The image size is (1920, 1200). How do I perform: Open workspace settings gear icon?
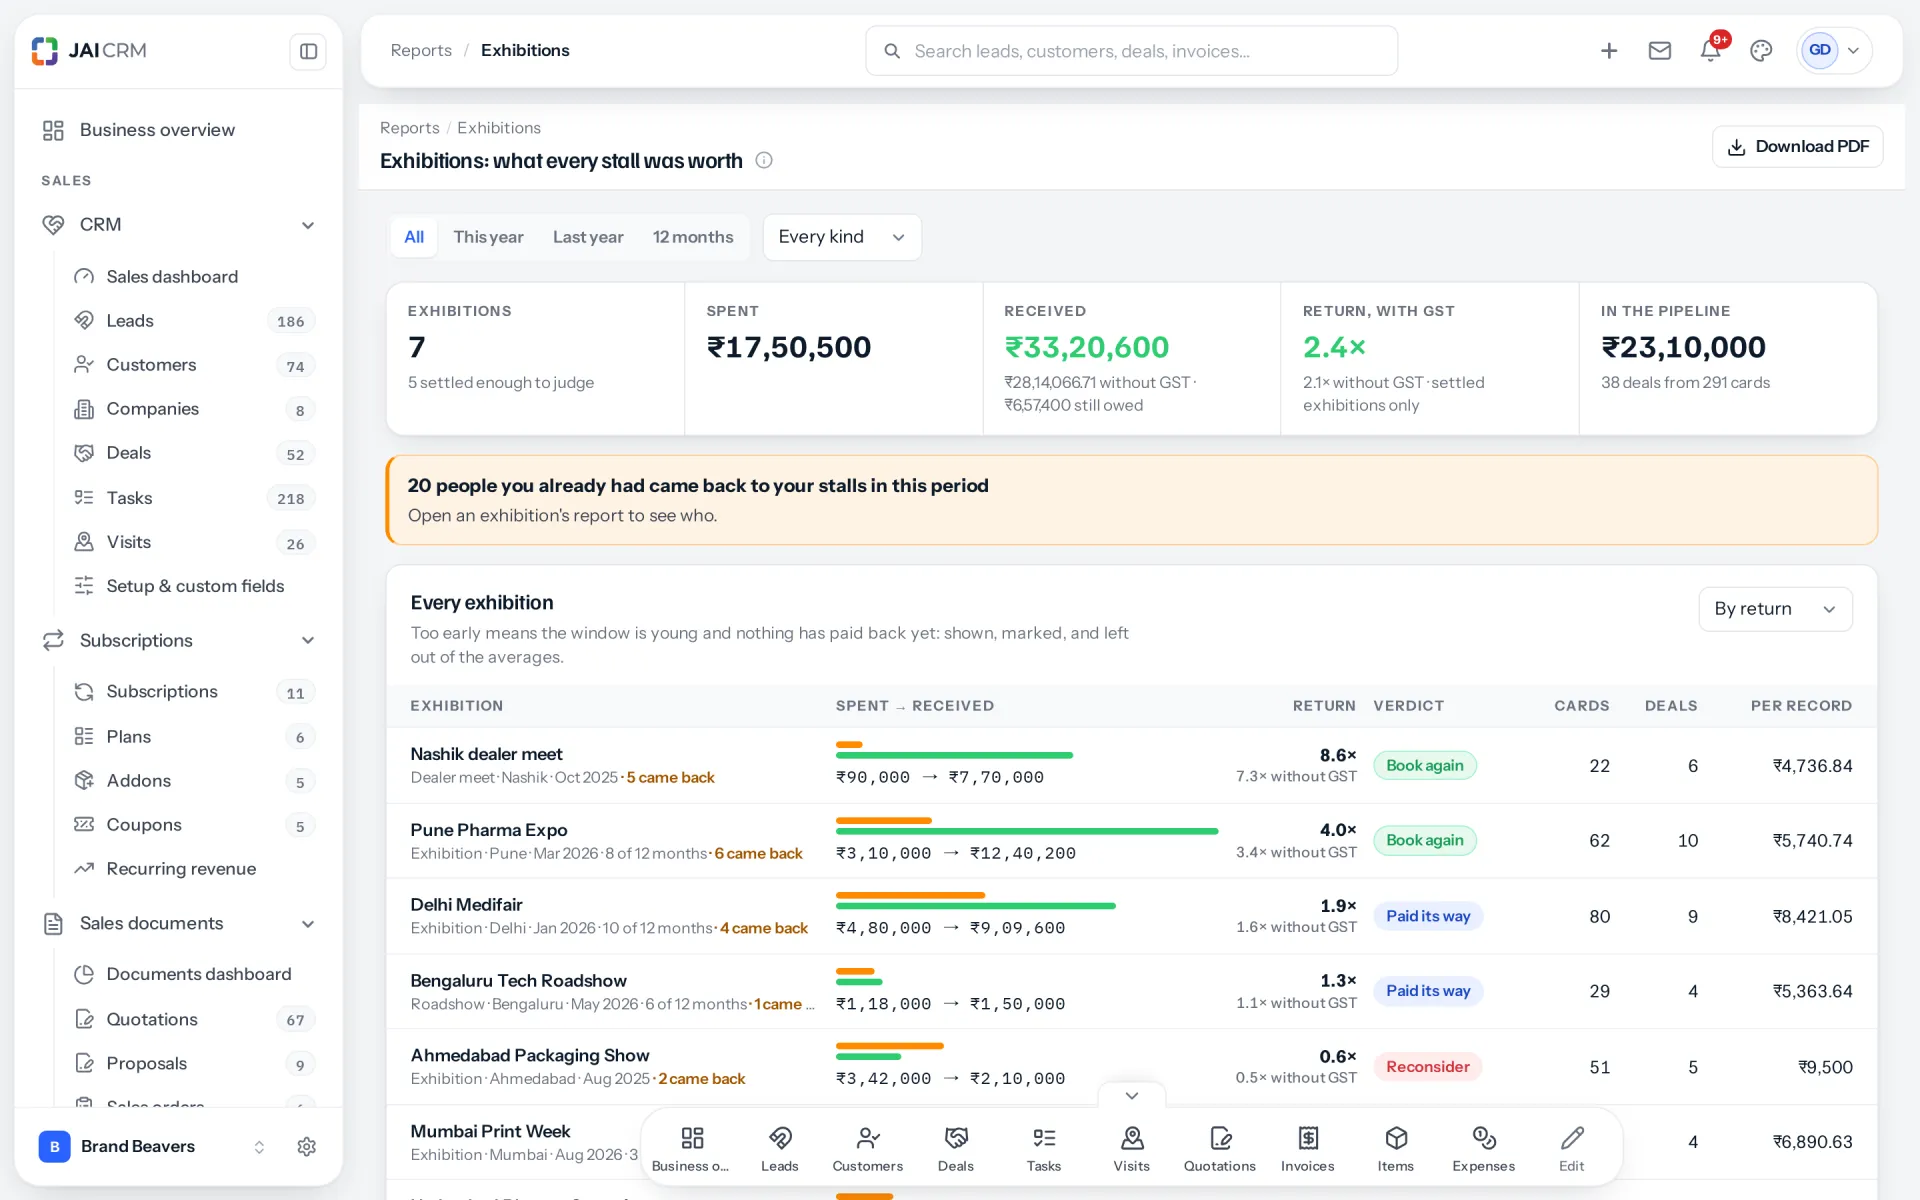pyautogui.click(x=307, y=1146)
